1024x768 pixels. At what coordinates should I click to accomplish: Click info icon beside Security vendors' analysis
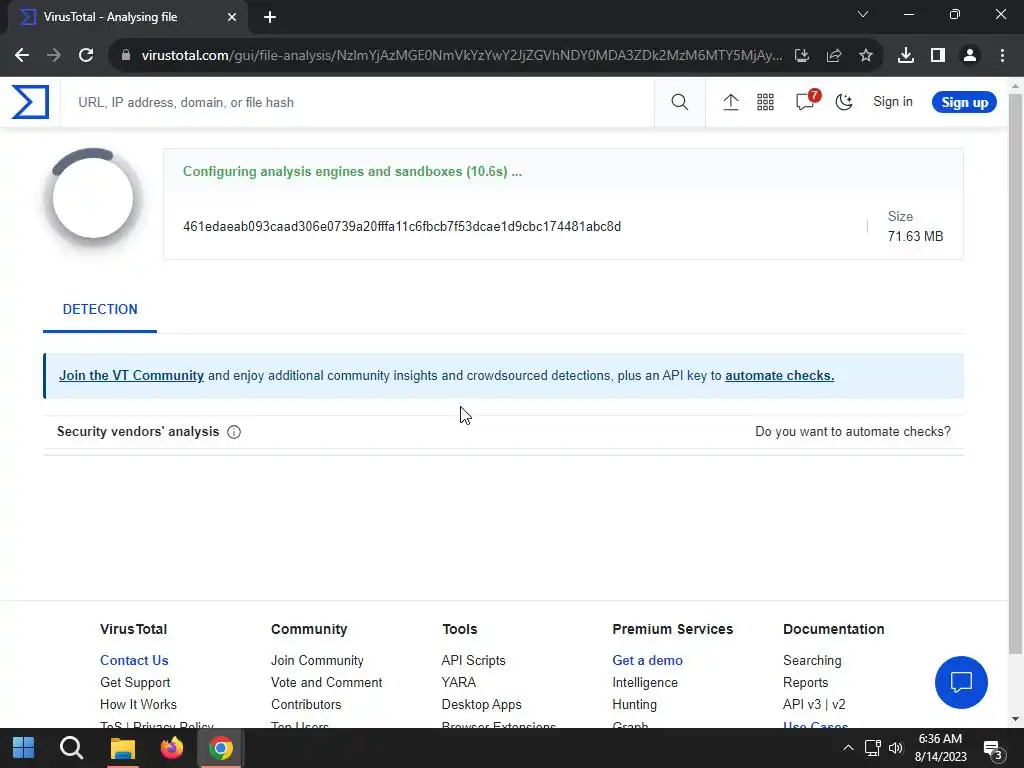(234, 432)
